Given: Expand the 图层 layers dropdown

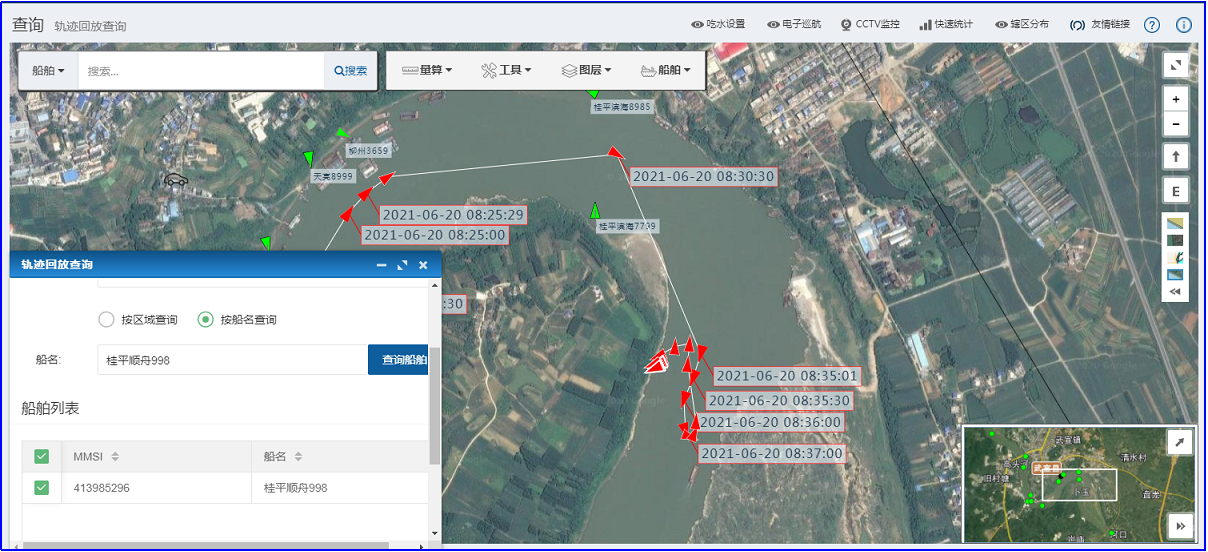Looking at the screenshot, I should [586, 71].
